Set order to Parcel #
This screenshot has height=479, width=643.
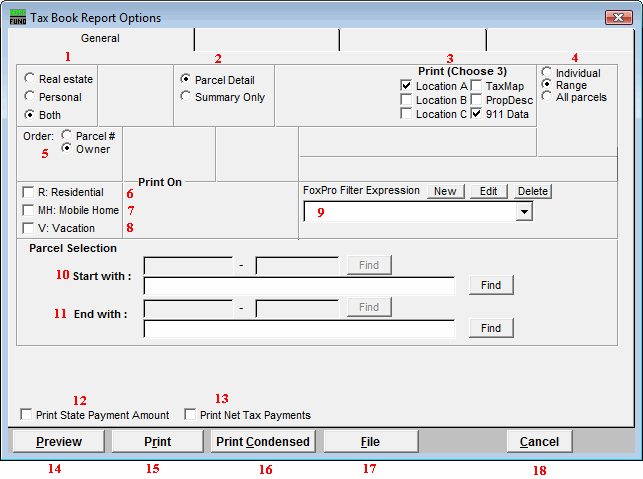67,134
